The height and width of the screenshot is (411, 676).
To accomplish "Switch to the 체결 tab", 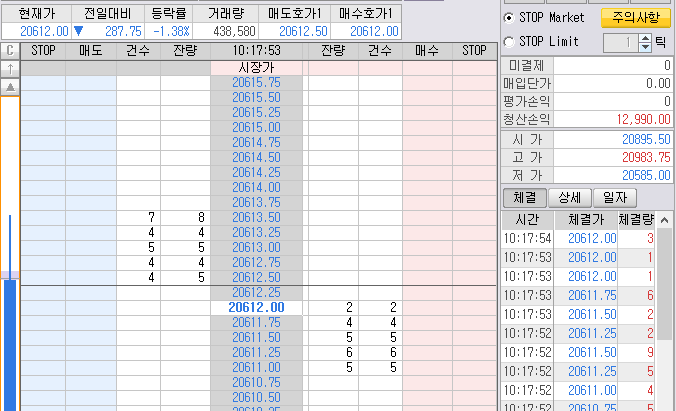I will click(x=525, y=198).
